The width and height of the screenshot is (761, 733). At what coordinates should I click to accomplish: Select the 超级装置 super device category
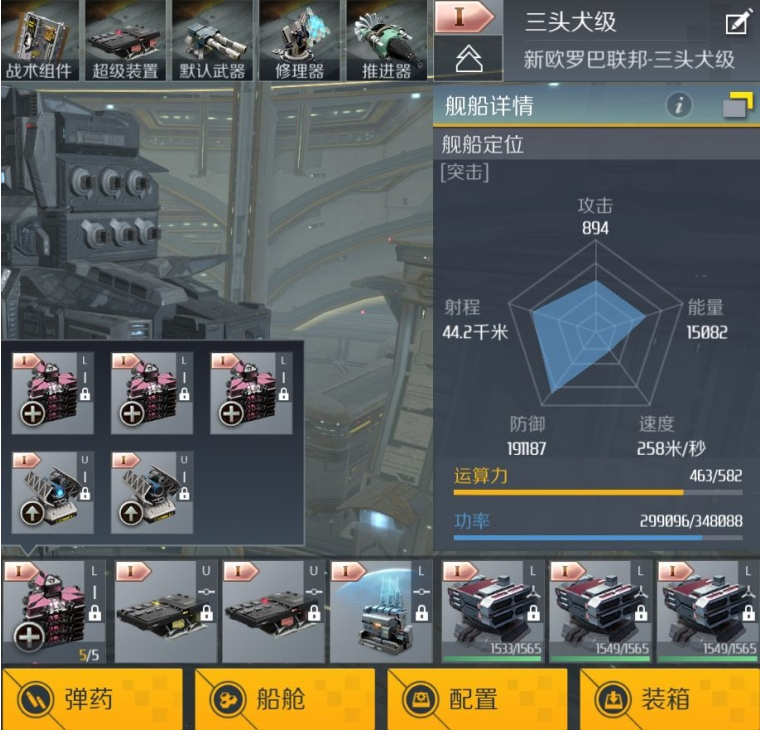click(x=126, y=41)
